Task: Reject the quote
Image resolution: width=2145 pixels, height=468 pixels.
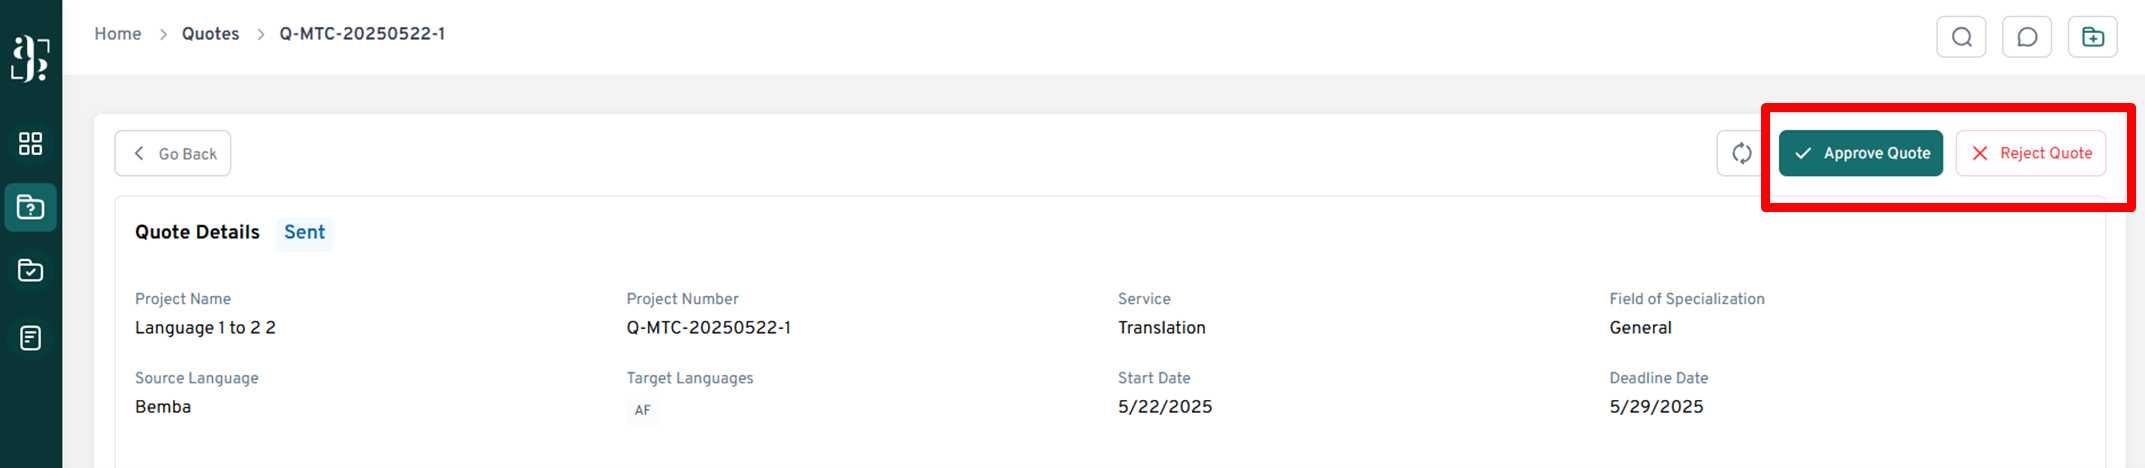Action: point(2030,153)
